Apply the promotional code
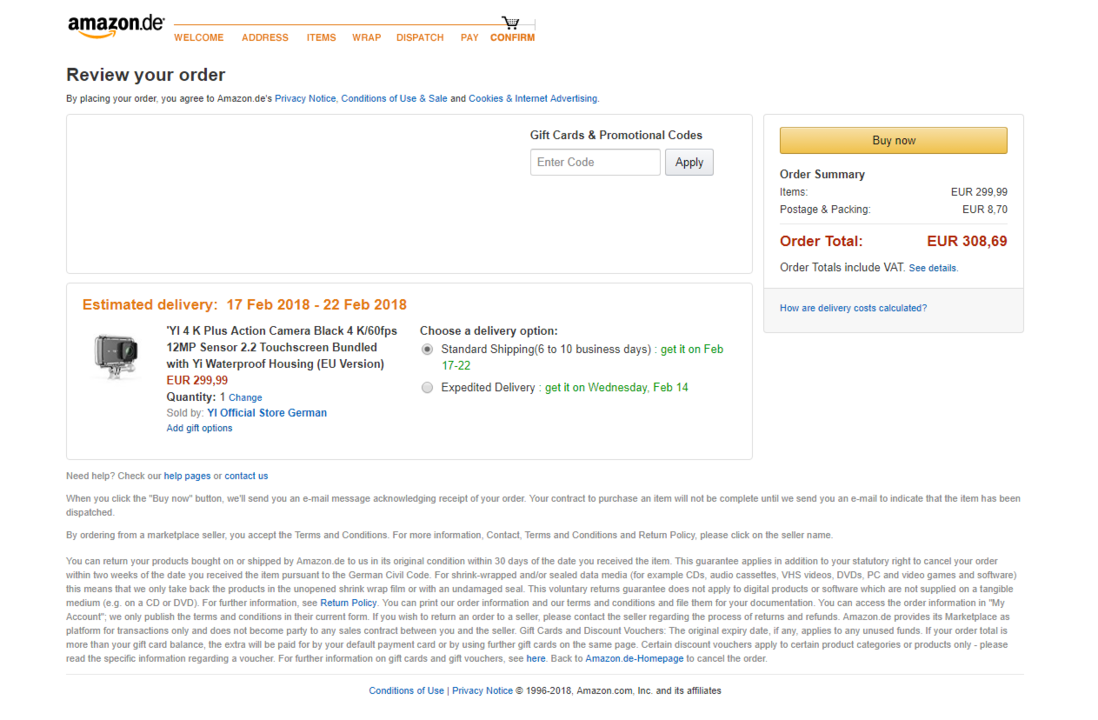Image resolution: width=1098 pixels, height=720 pixels. (688, 162)
